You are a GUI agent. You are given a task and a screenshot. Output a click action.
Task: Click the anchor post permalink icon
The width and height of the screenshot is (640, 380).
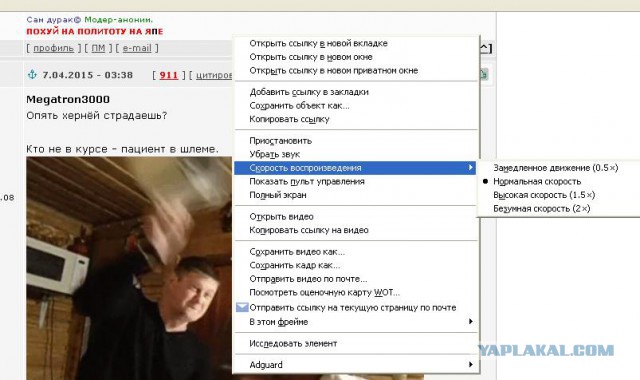[x=32, y=74]
